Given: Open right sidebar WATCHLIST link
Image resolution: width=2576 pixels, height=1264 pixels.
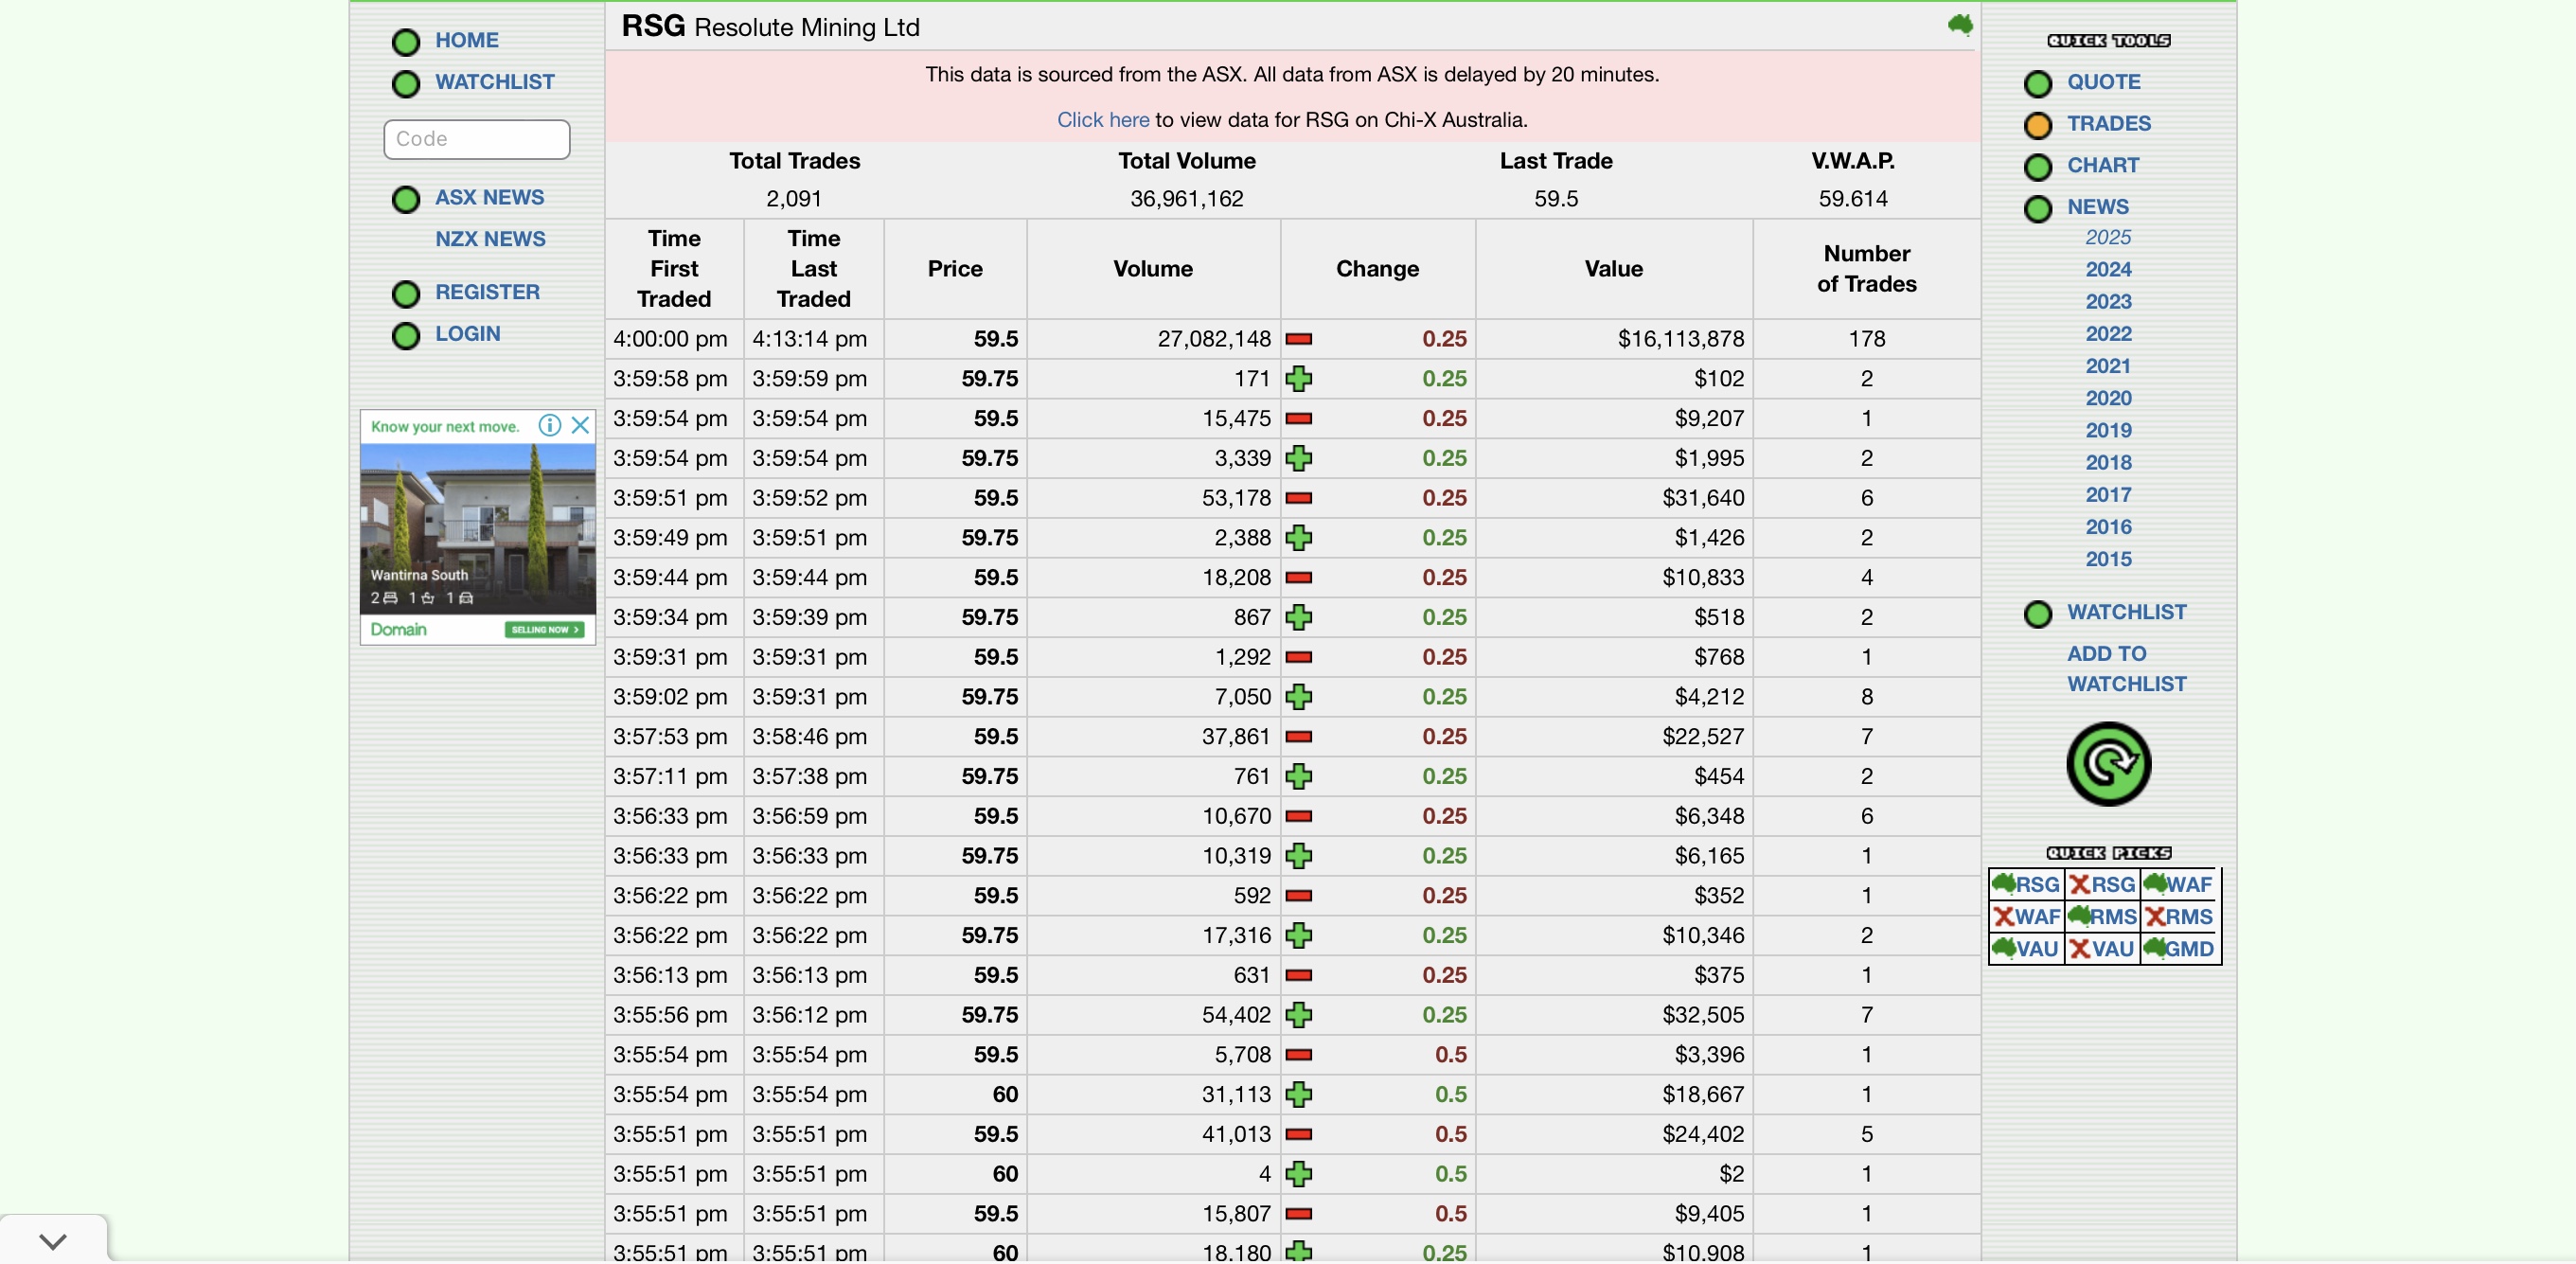Looking at the screenshot, I should (x=2127, y=612).
